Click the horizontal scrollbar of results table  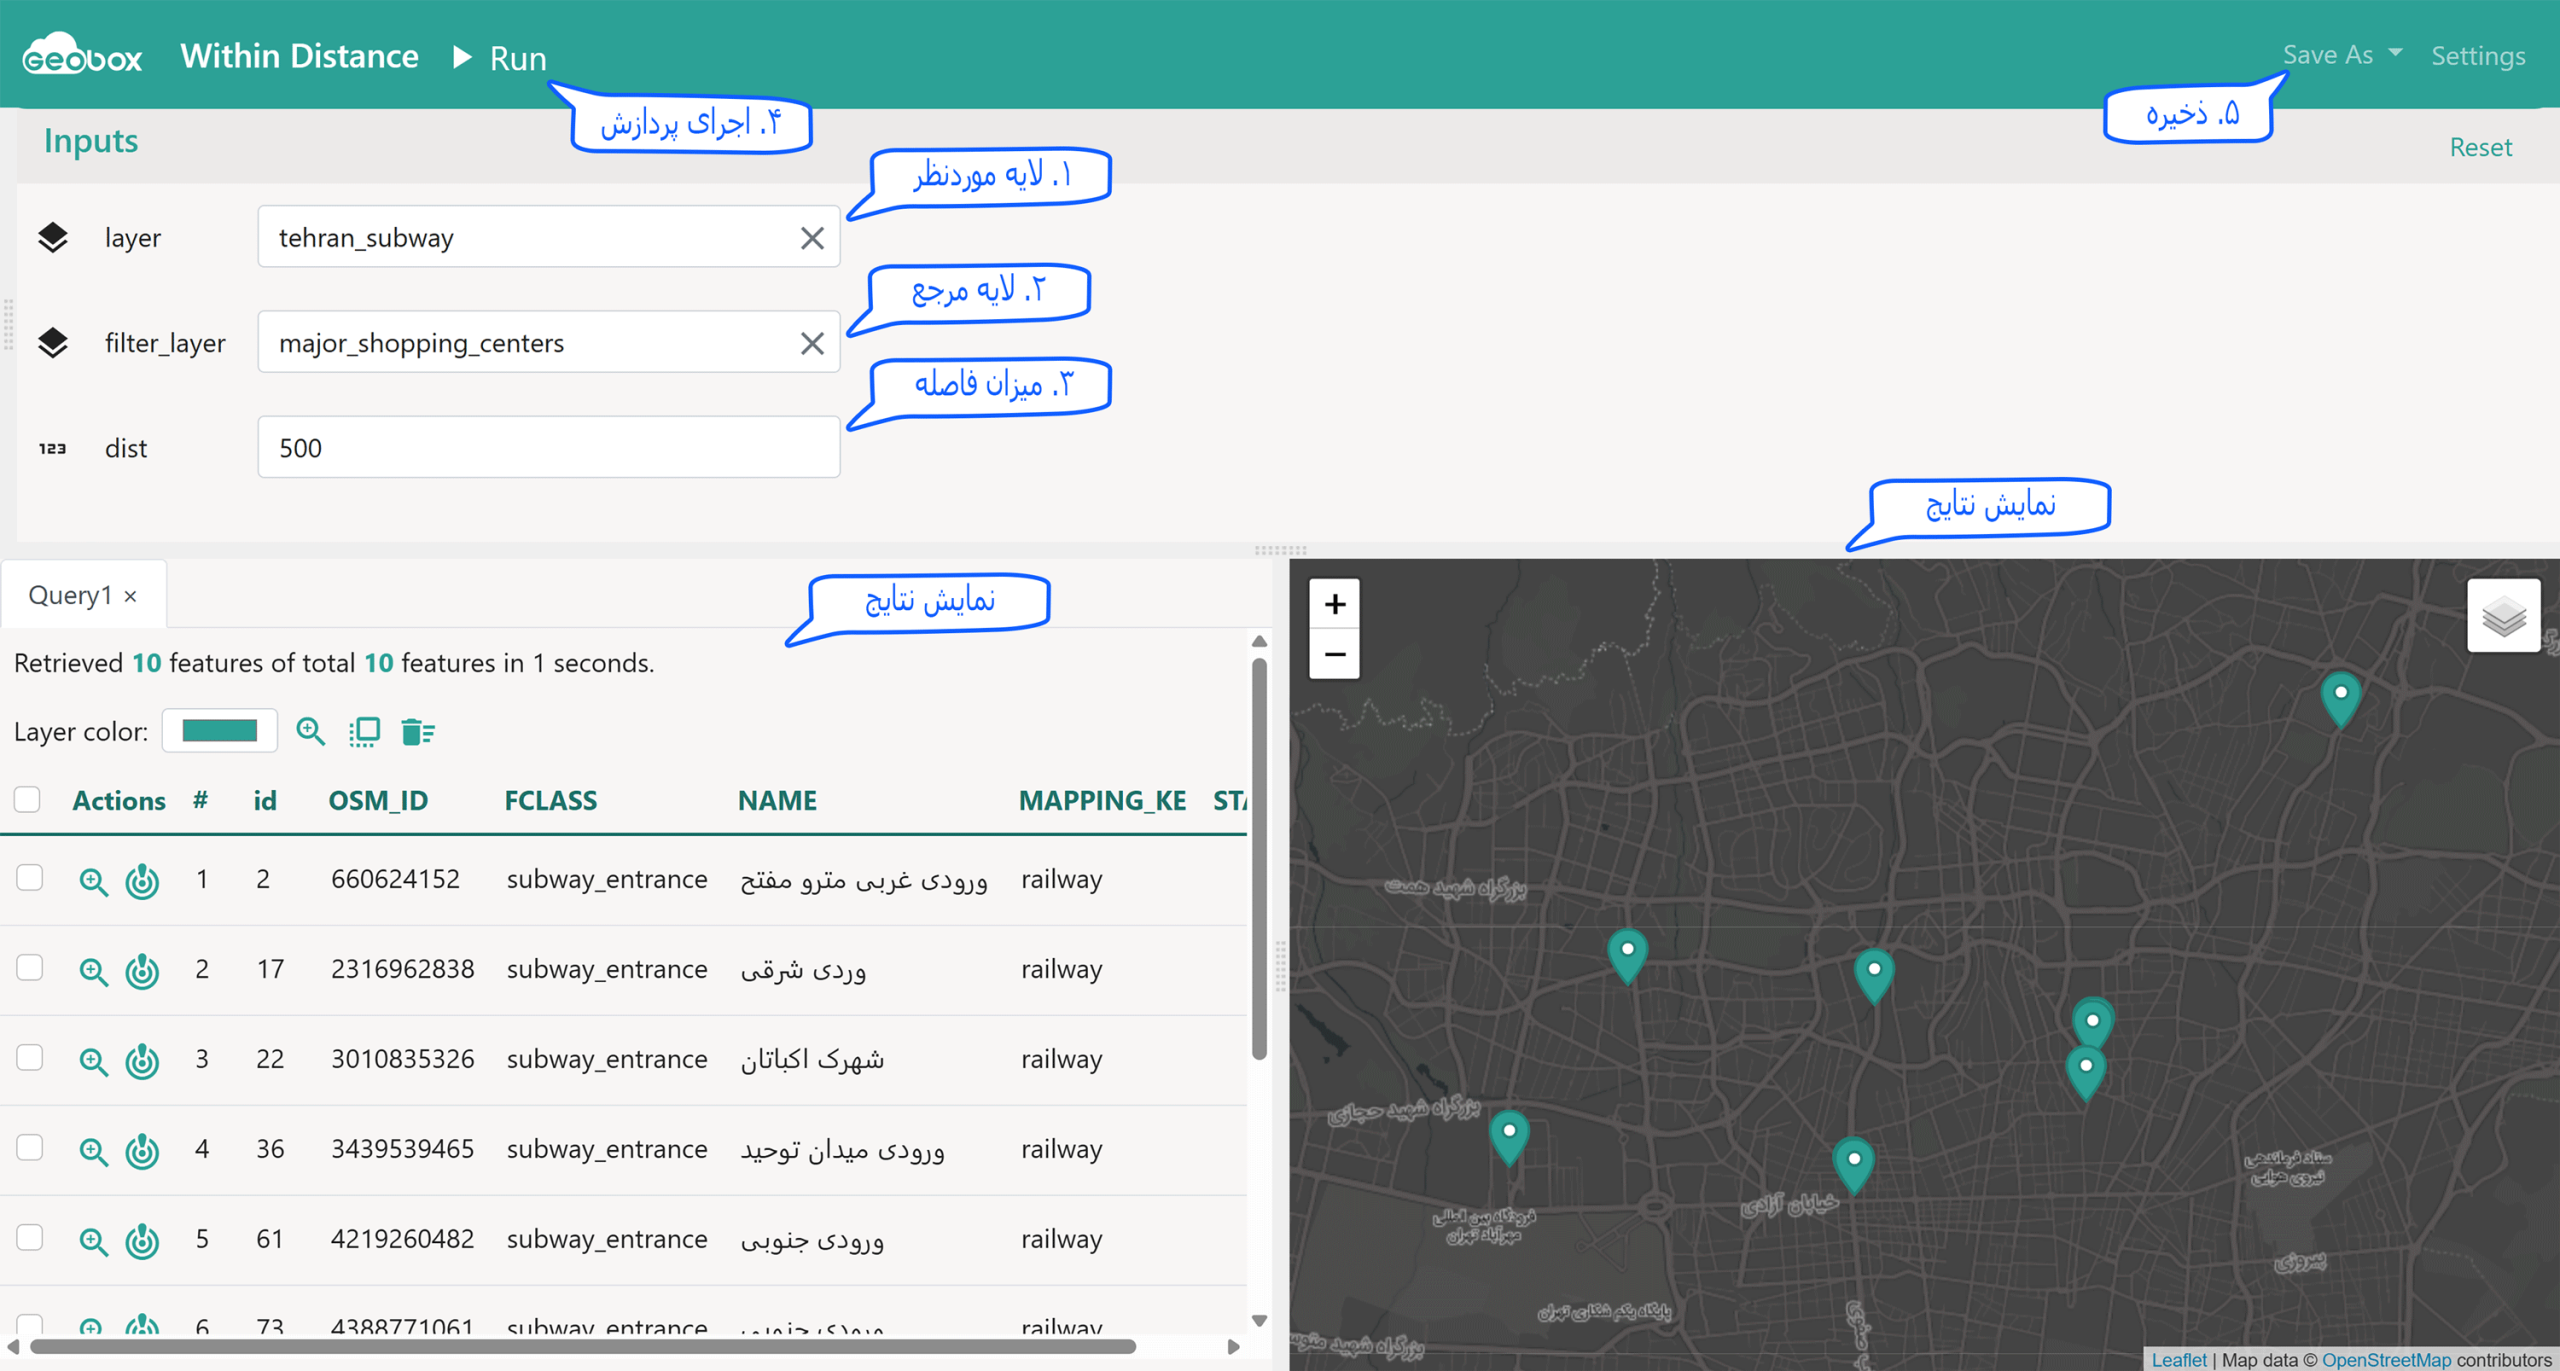click(583, 1347)
